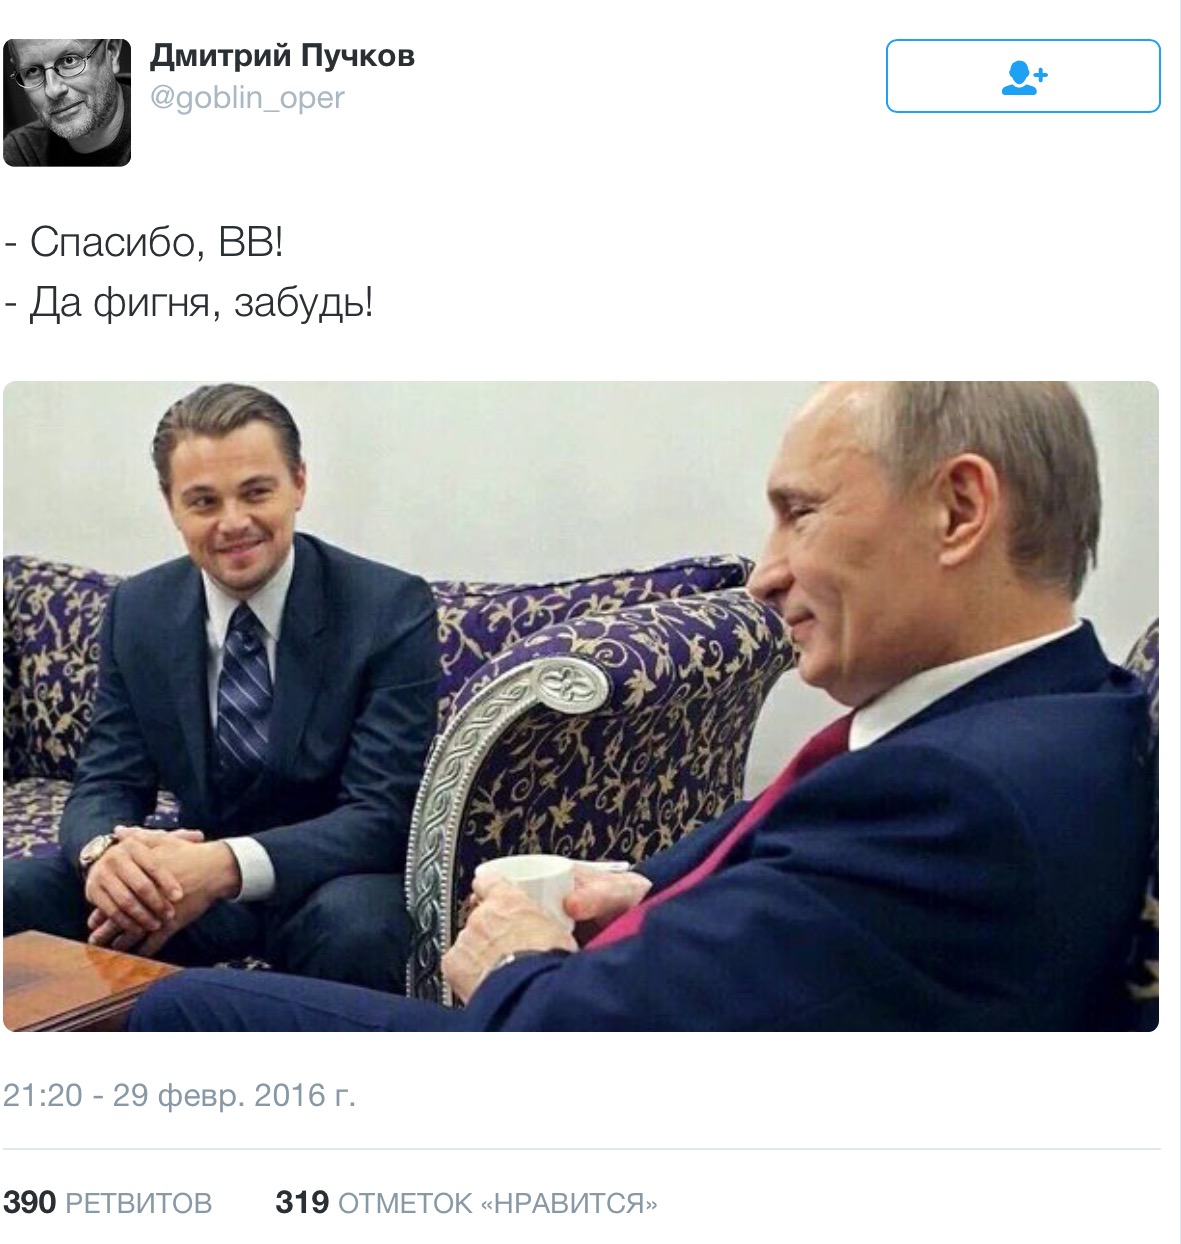Click the tweet line "Да фигня, забудь!"
The image size is (1181, 1244).
[201, 303]
